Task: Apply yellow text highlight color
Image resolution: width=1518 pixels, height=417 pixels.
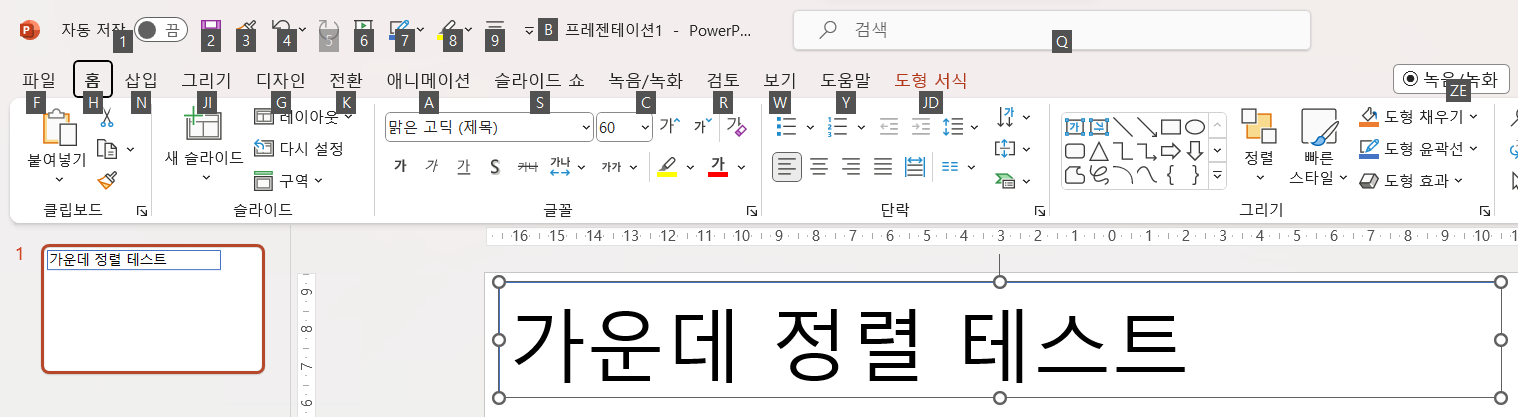Action: [667, 166]
